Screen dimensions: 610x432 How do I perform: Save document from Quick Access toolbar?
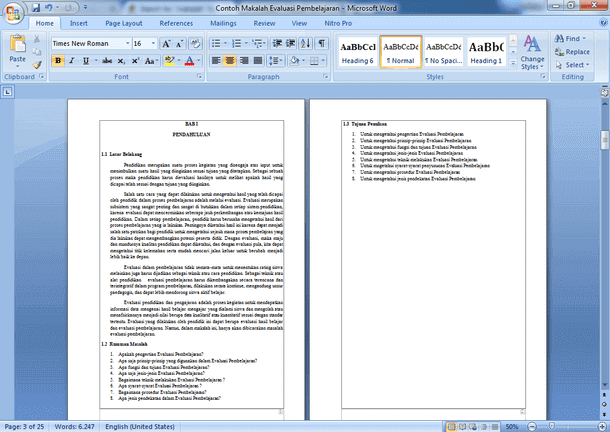(x=36, y=7)
